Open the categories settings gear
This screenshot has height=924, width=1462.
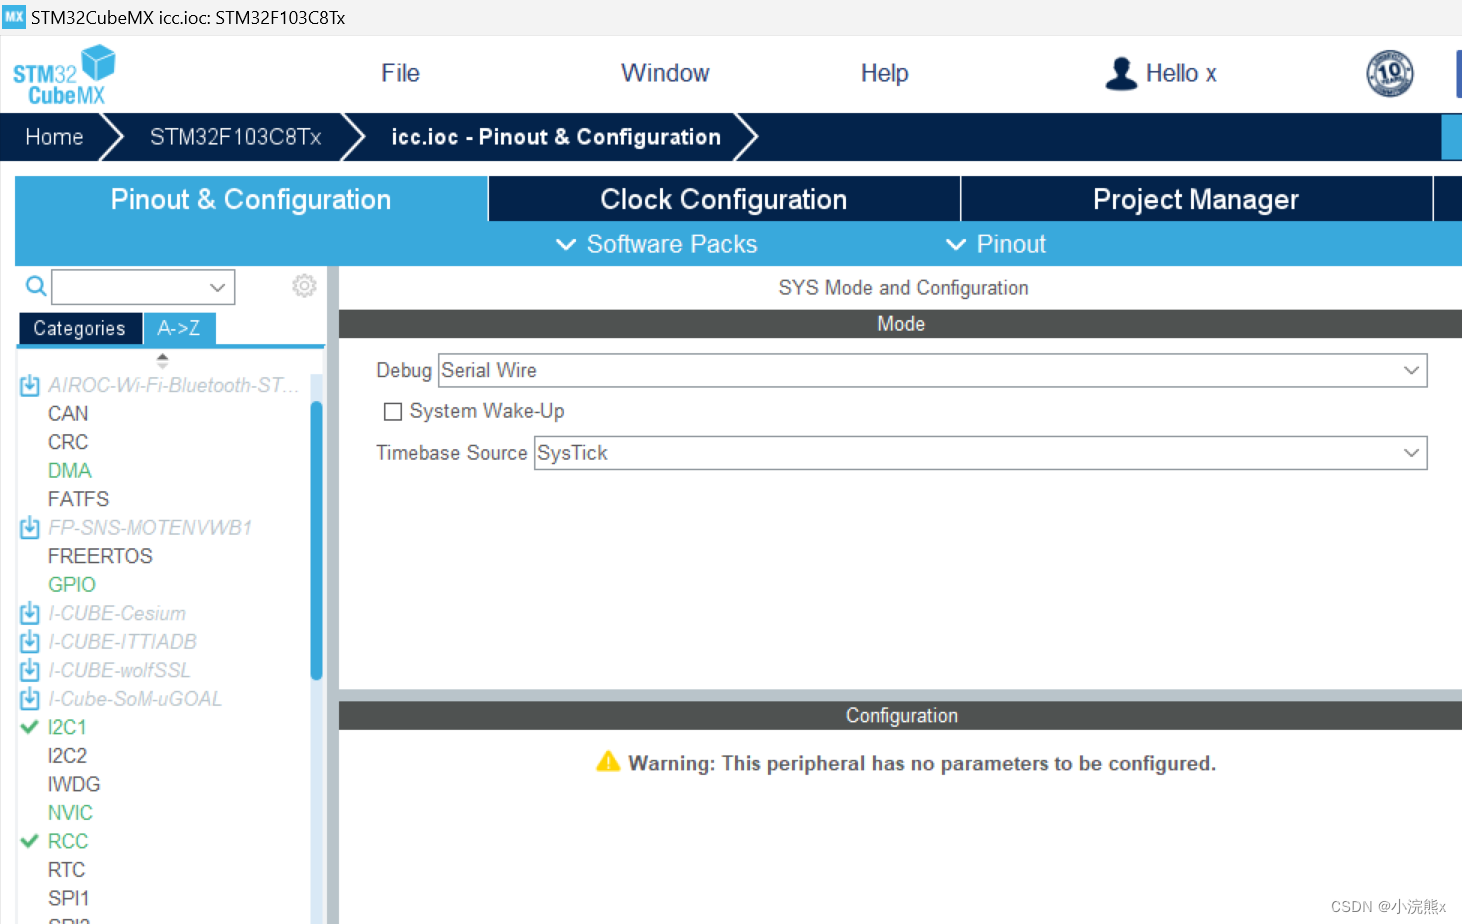tap(304, 286)
